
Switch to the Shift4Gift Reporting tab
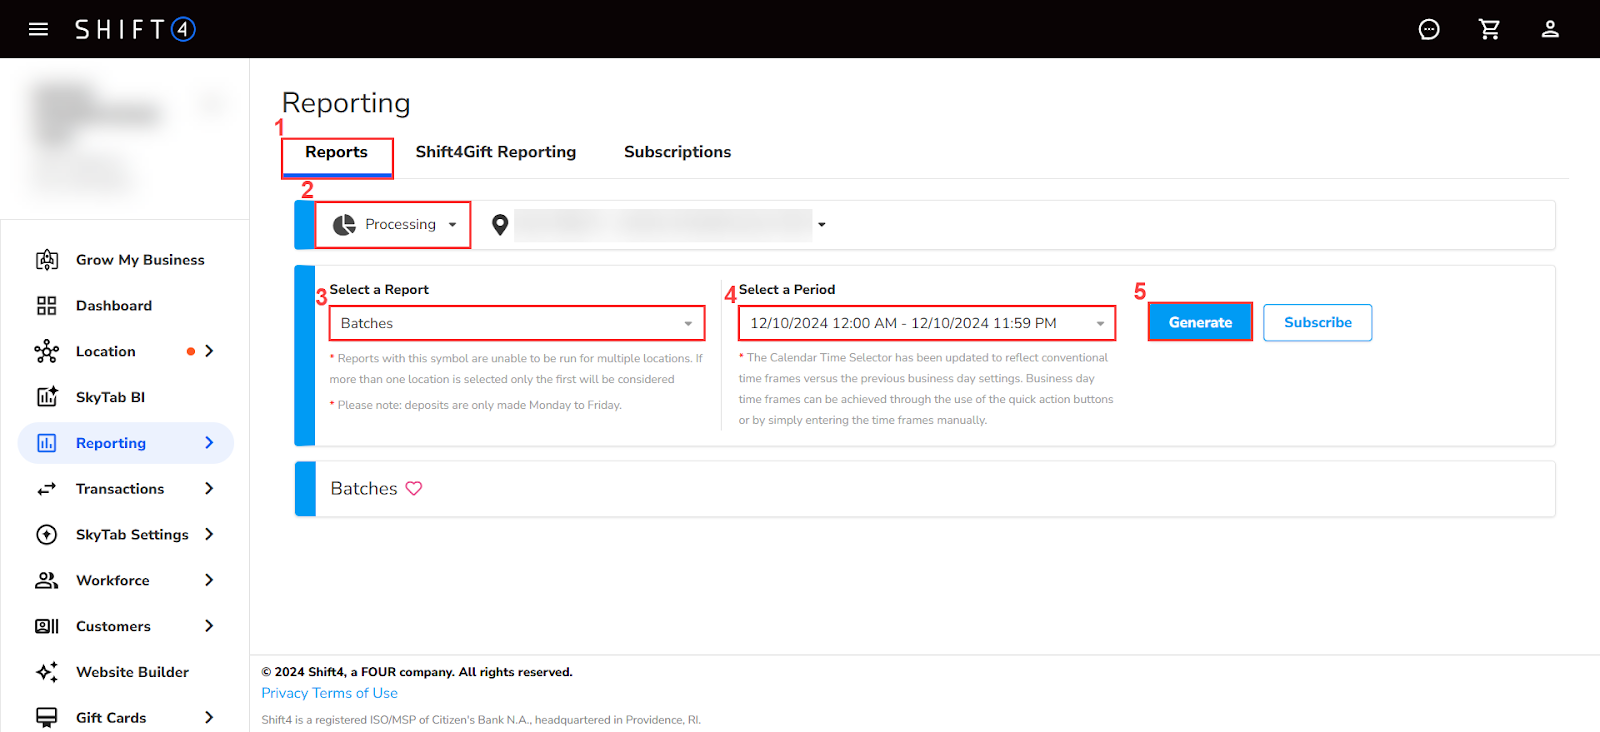click(x=496, y=152)
